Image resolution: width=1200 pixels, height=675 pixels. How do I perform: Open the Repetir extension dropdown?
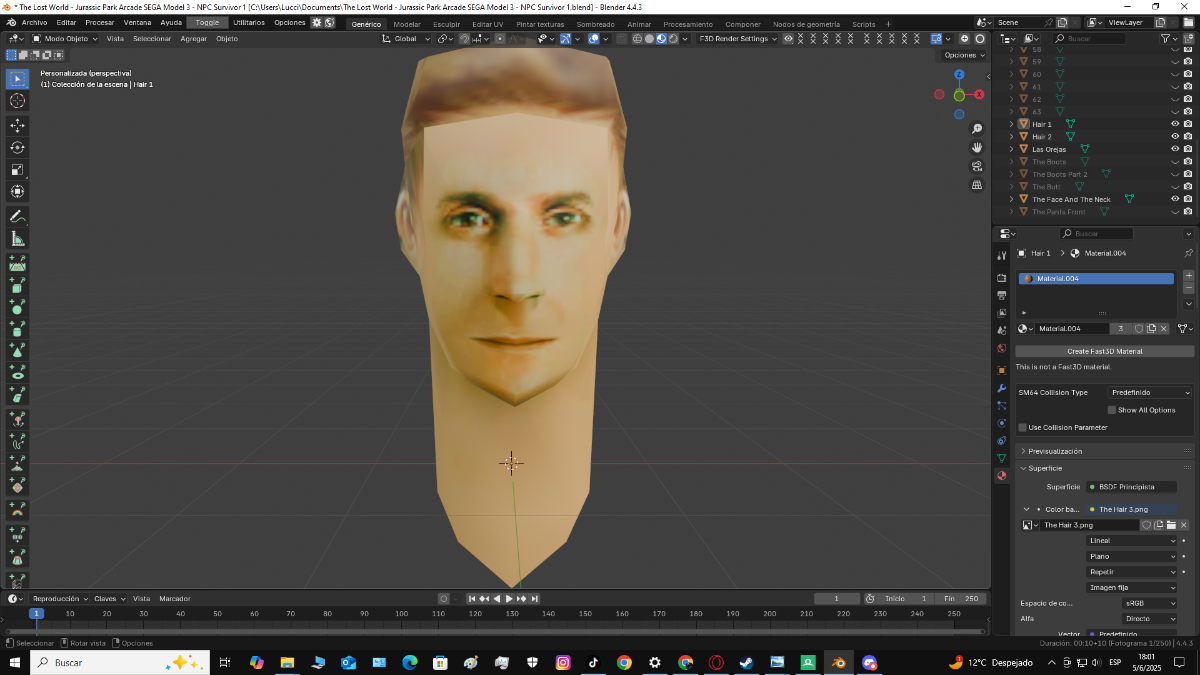point(1132,572)
